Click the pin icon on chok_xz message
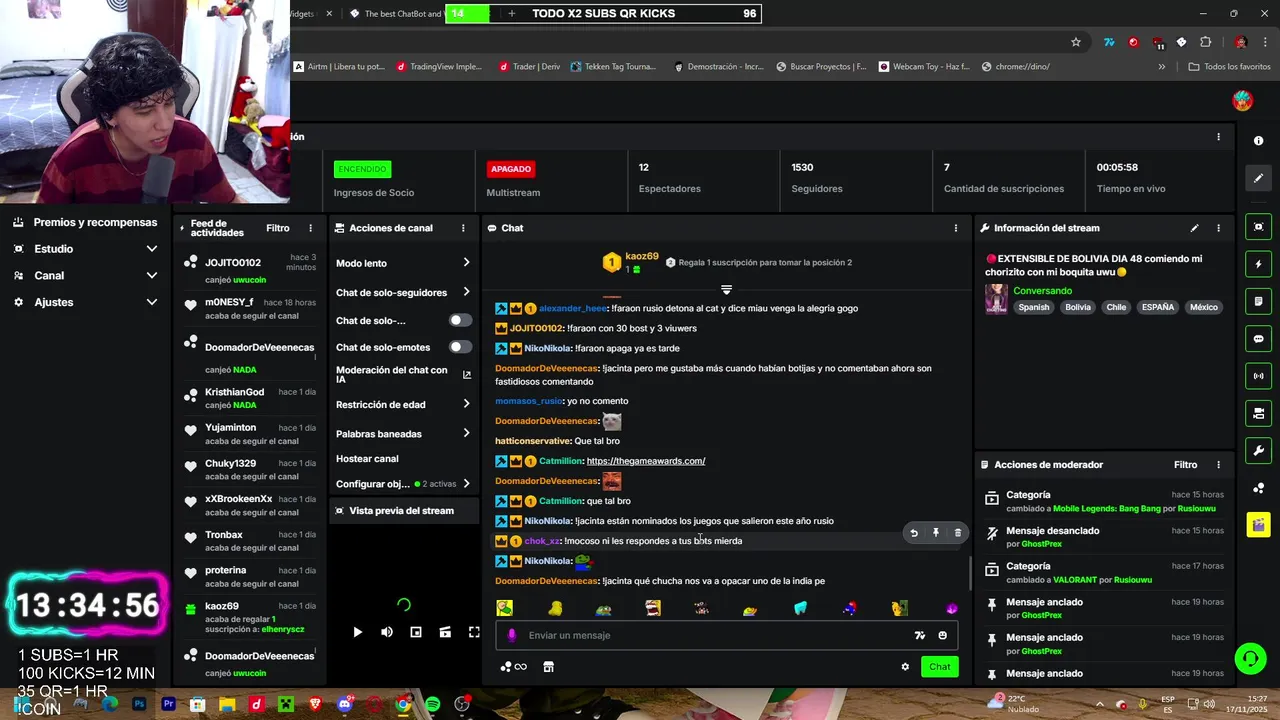This screenshot has height=720, width=1280. (936, 533)
